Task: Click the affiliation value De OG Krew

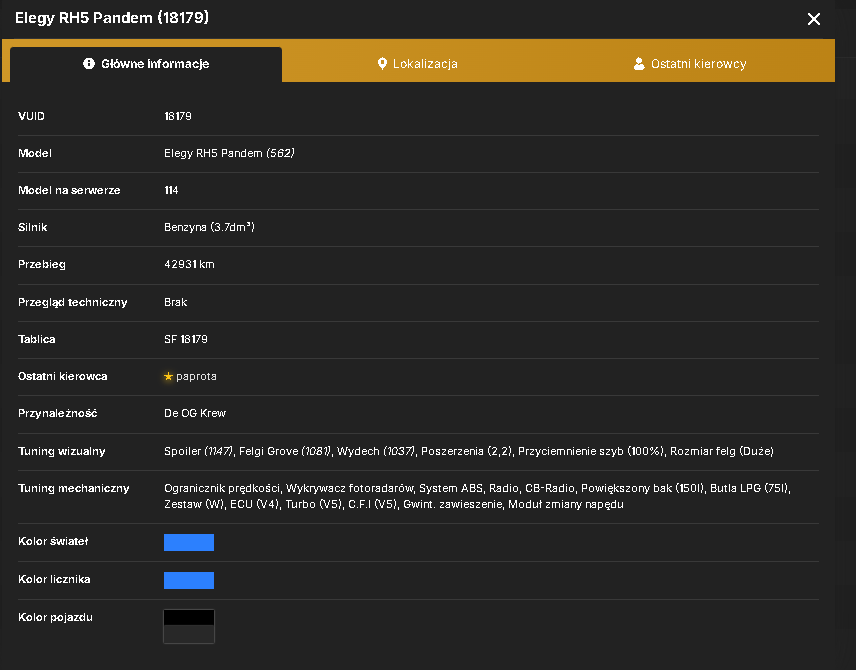Action: coord(195,413)
